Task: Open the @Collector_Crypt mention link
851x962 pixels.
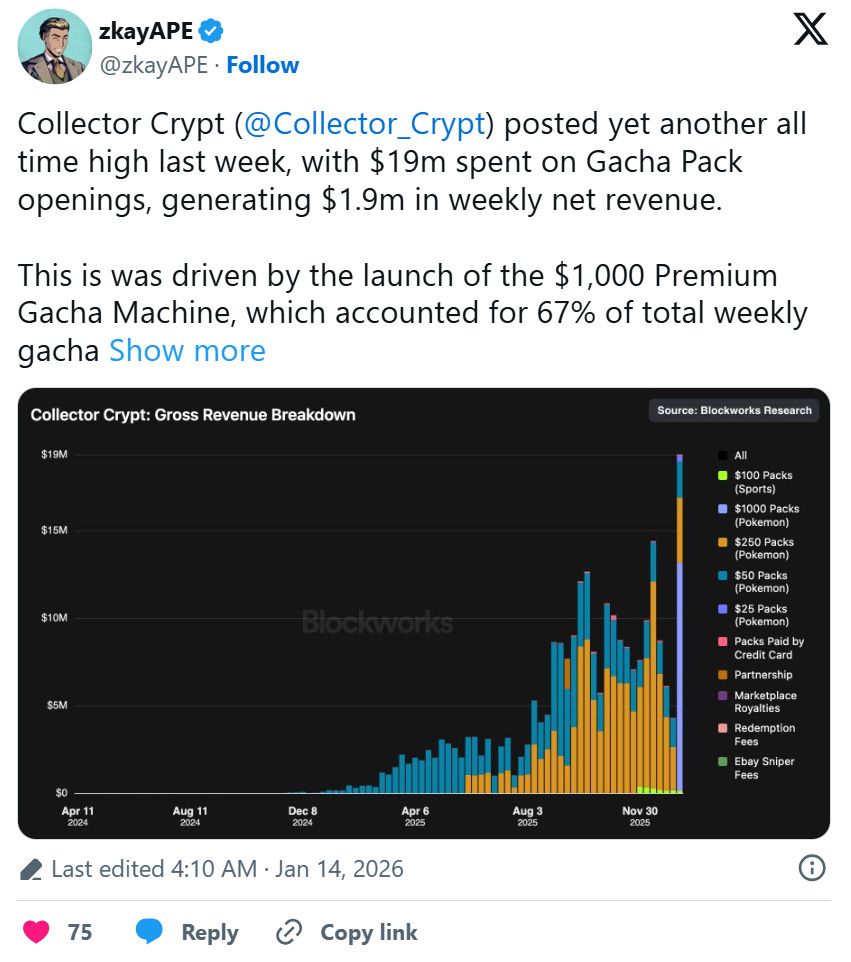Action: [365, 124]
